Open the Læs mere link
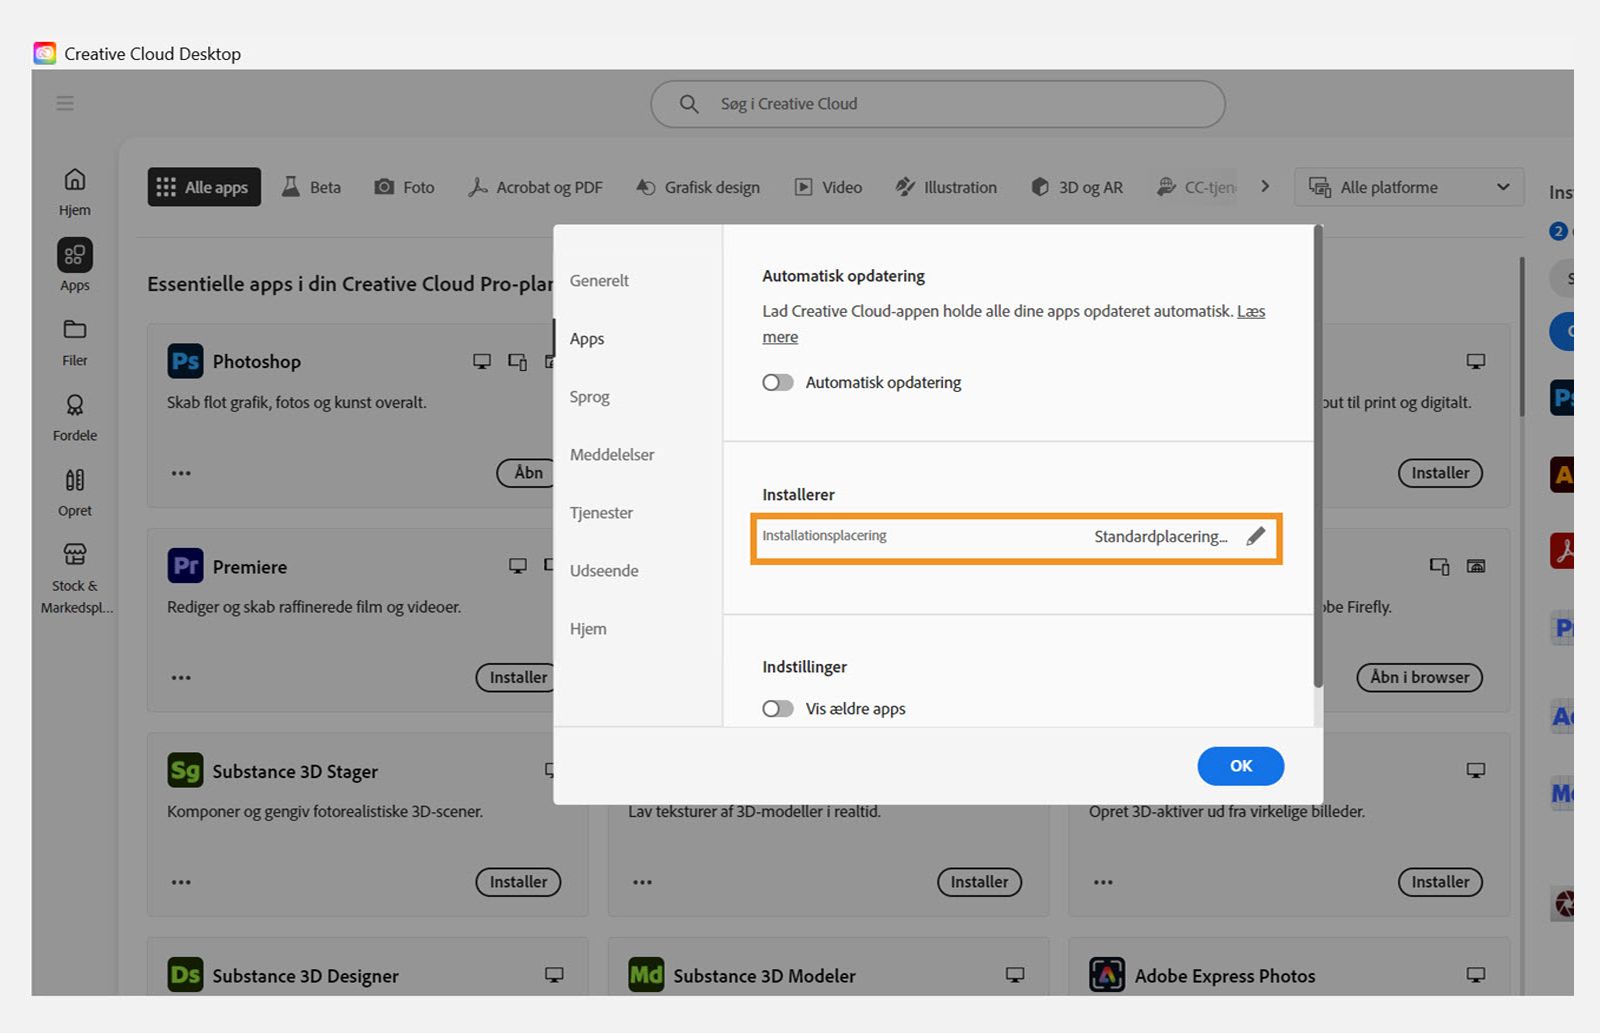 click(x=1014, y=324)
